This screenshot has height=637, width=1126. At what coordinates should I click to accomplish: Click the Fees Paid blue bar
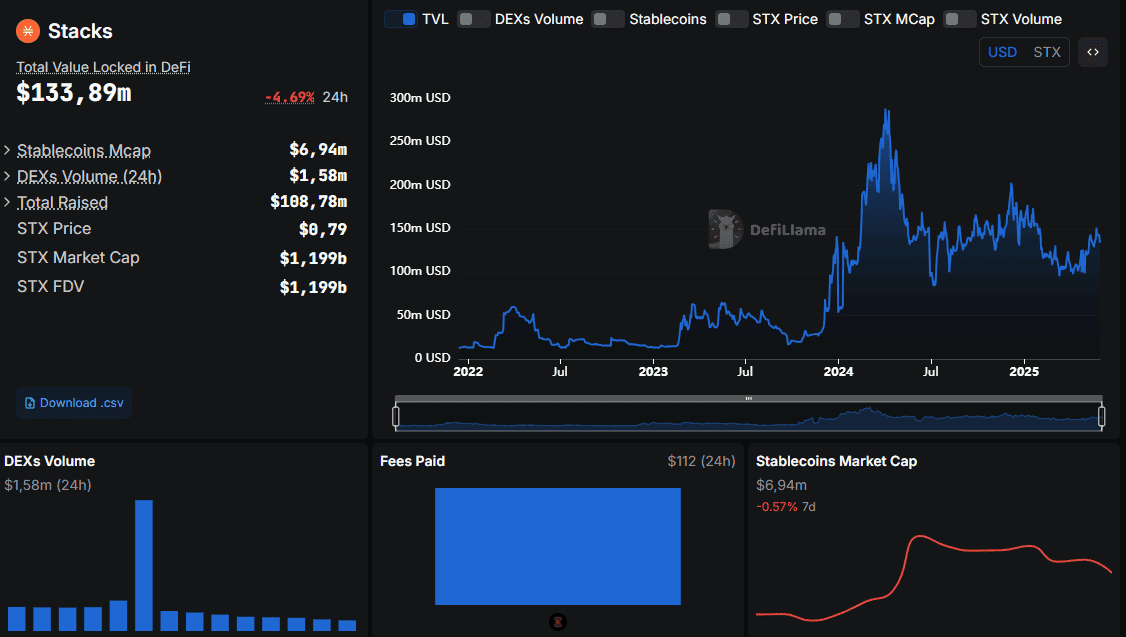coord(558,547)
